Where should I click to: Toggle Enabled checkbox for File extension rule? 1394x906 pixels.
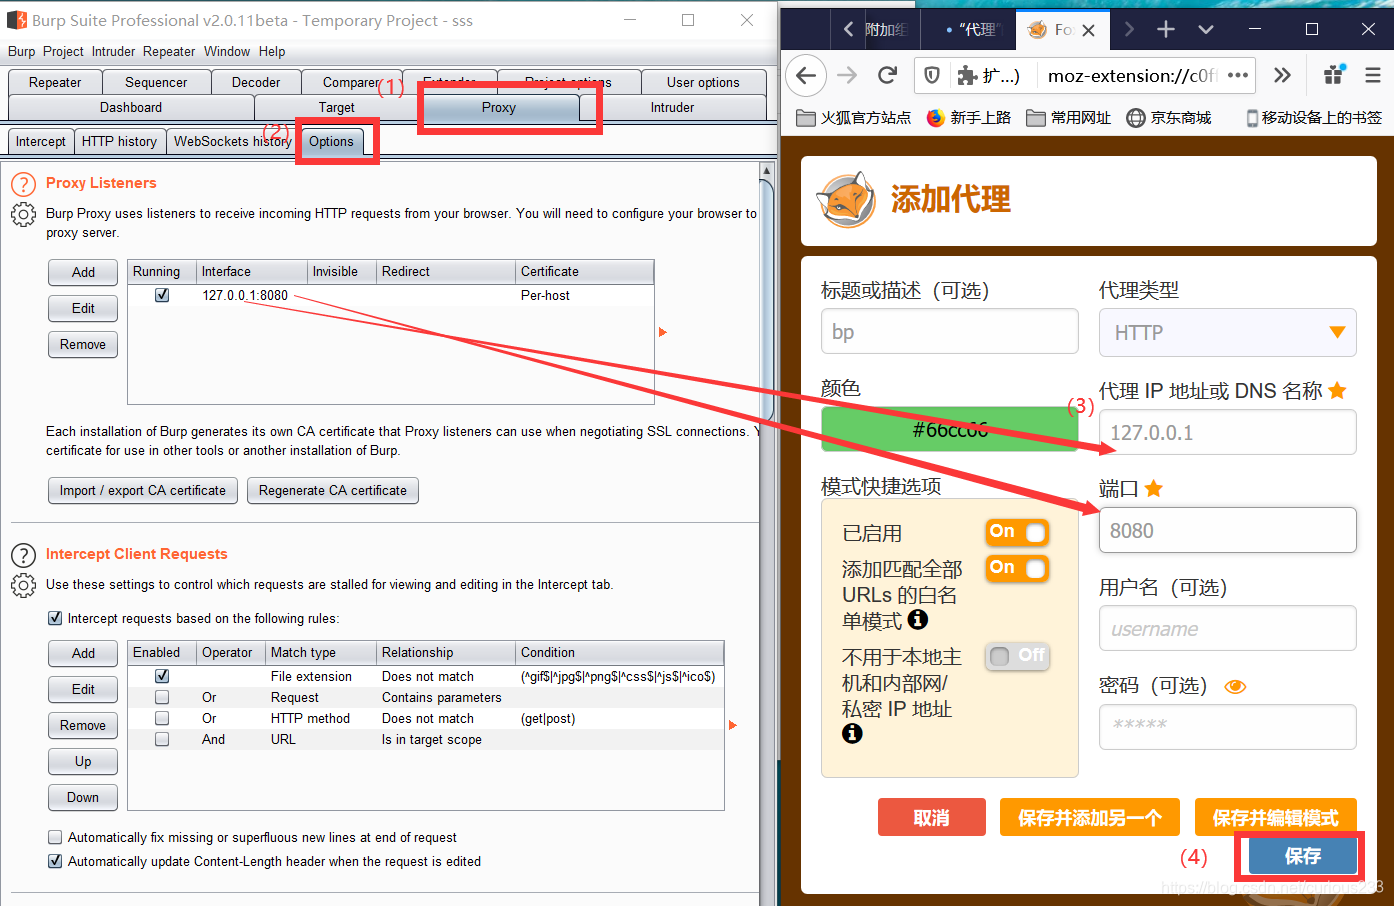click(162, 676)
